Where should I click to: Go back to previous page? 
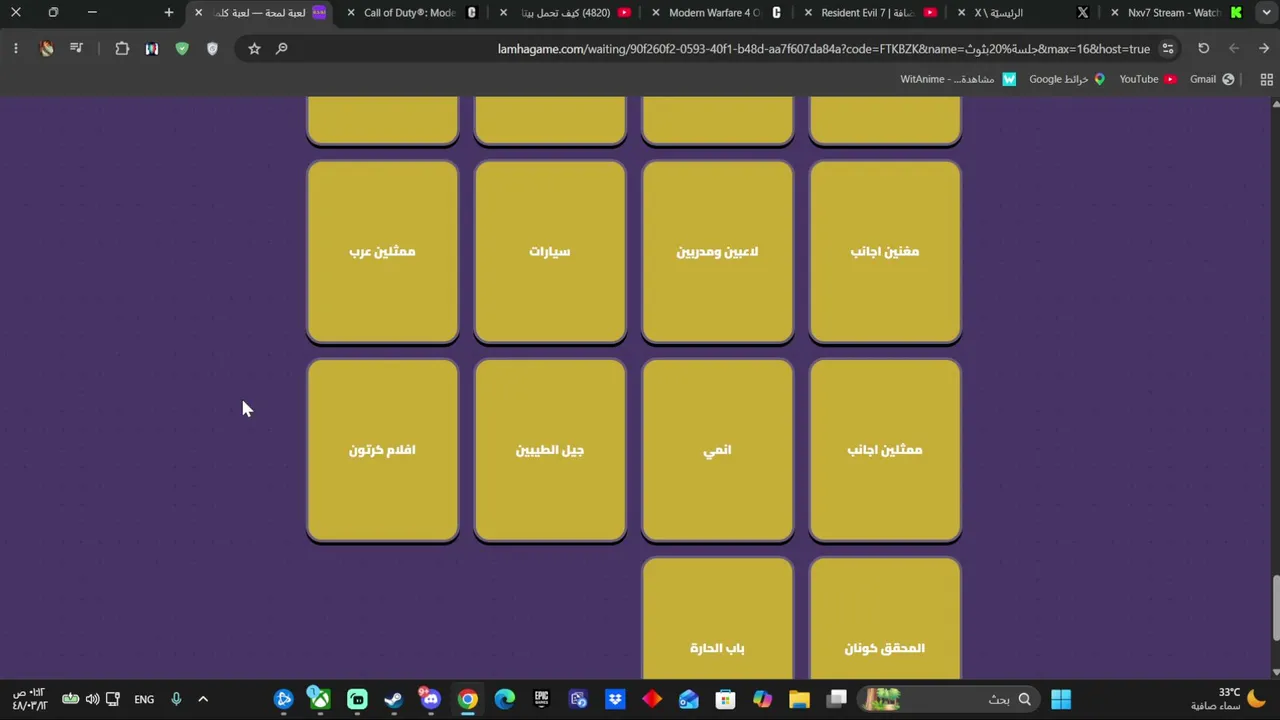[1264, 48]
